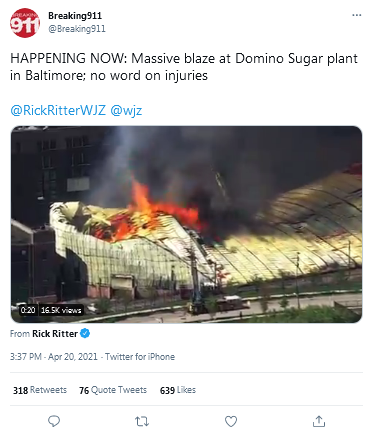Click the 0:20 video duration badge

[x=28, y=310]
